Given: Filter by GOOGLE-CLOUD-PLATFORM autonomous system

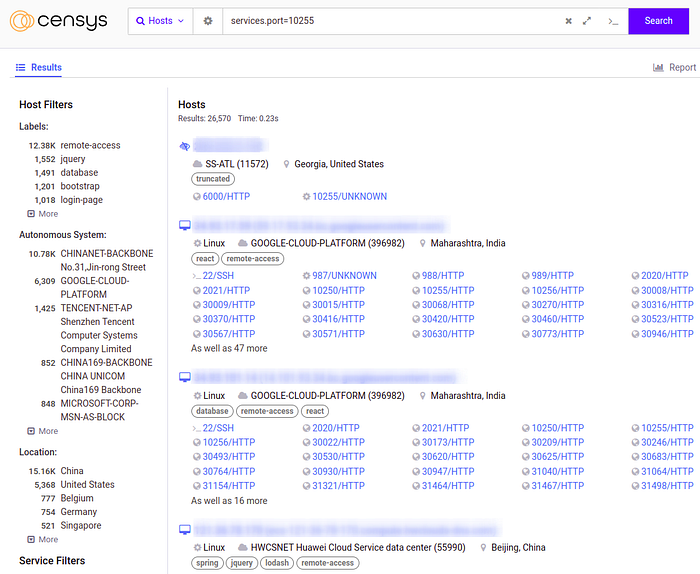Looking at the screenshot, I should coord(95,287).
